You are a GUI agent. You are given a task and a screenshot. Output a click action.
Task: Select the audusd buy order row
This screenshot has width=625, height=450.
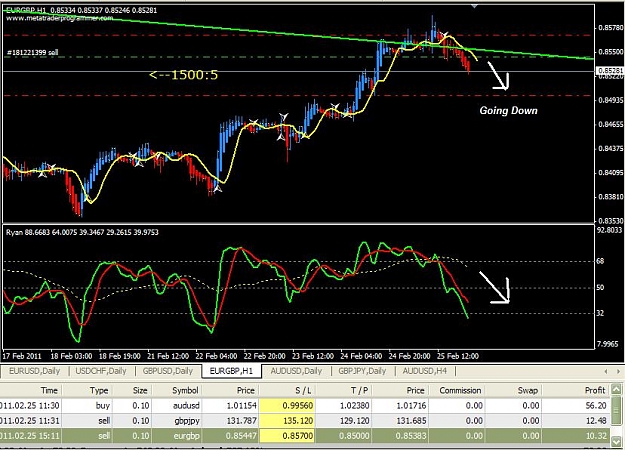(305, 405)
